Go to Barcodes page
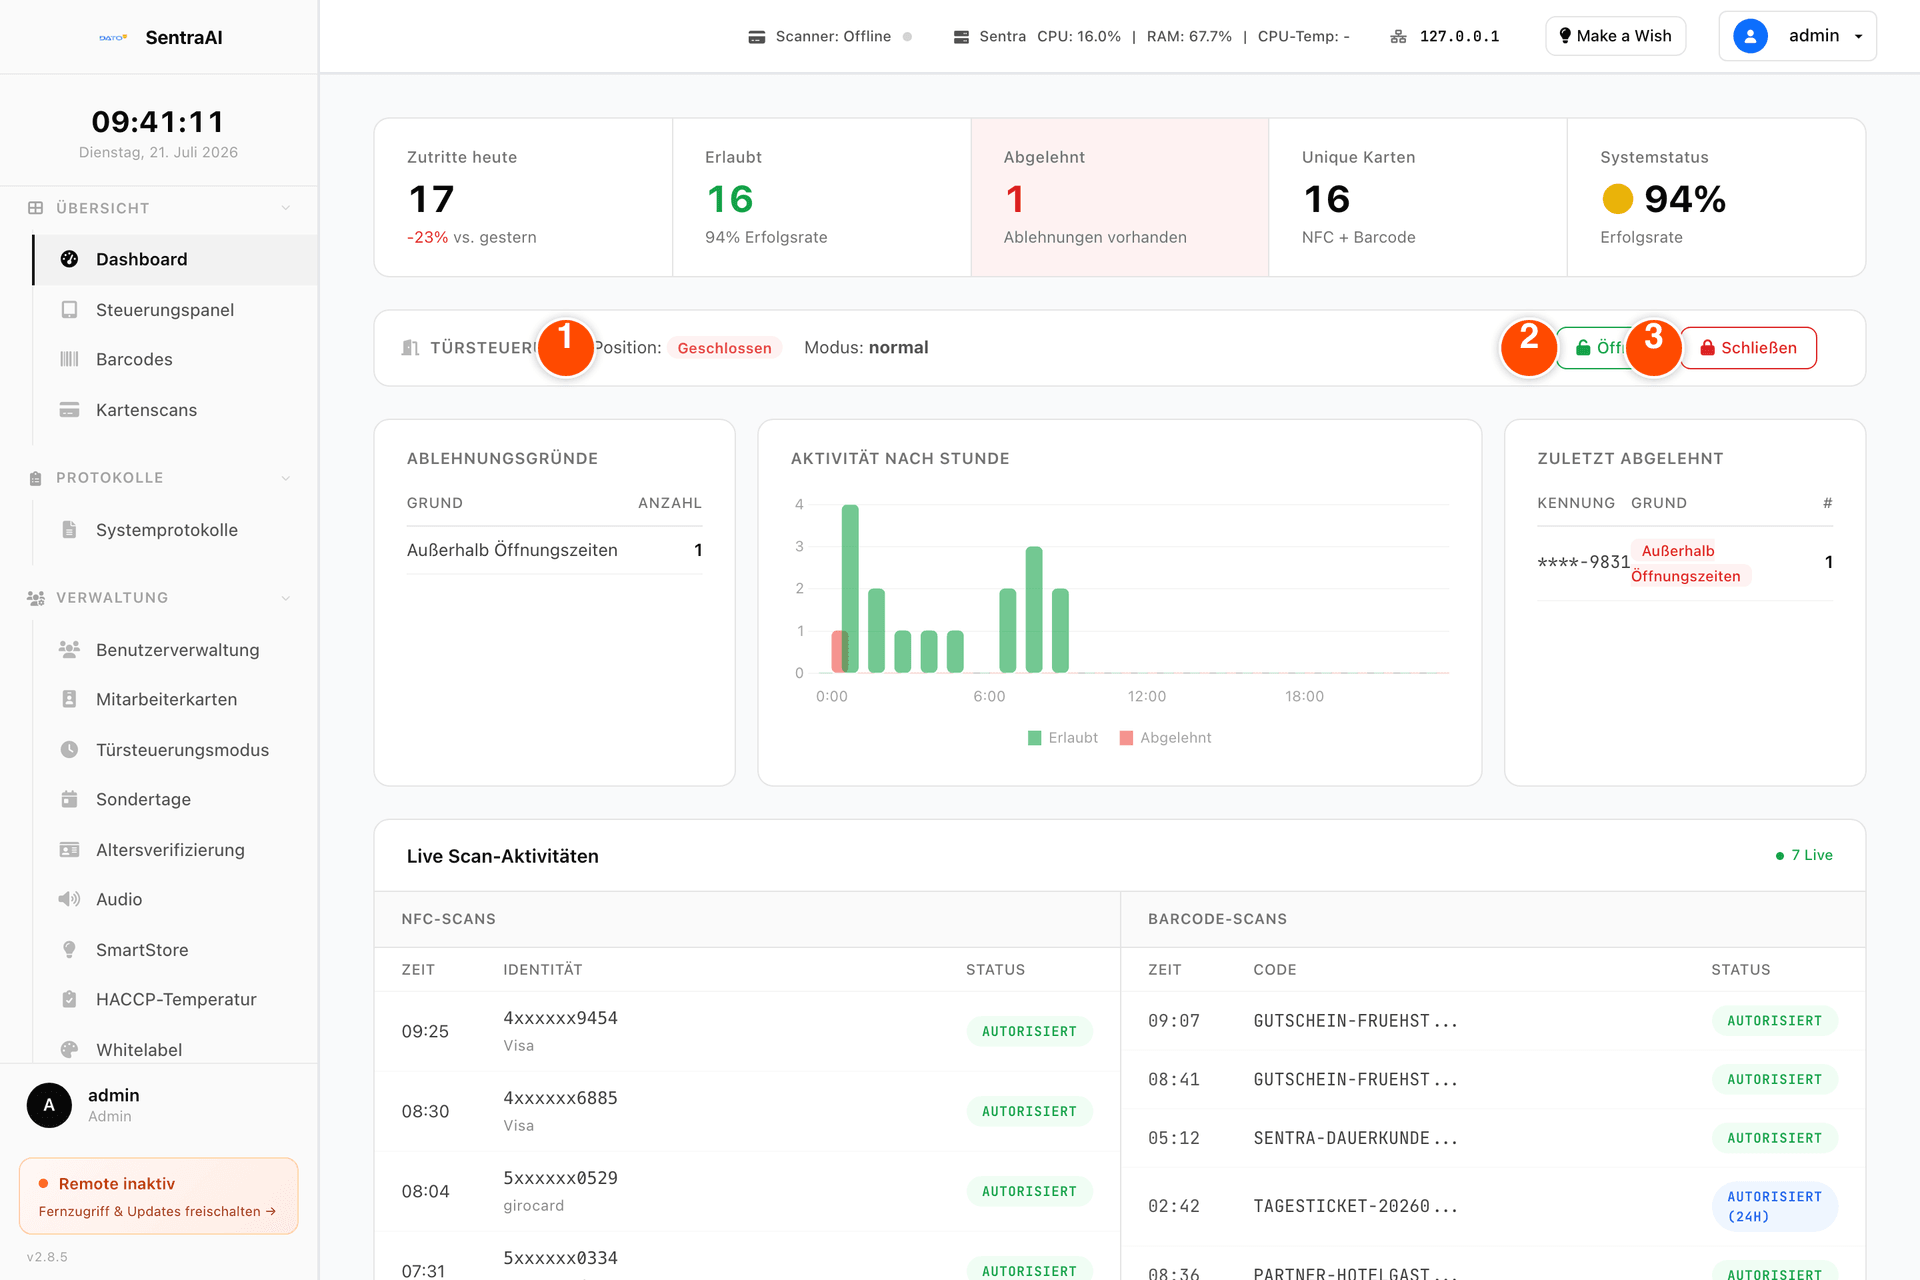The width and height of the screenshot is (1920, 1280). pyautogui.click(x=176, y=359)
